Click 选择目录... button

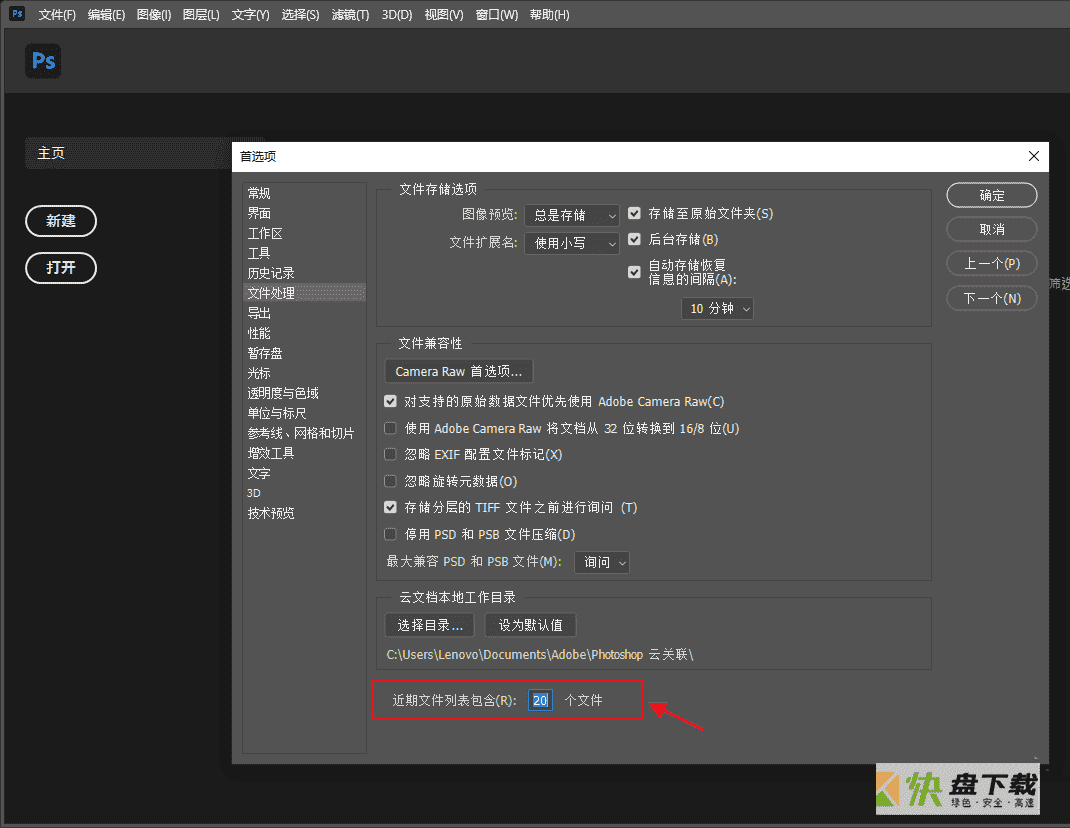pyautogui.click(x=430, y=625)
